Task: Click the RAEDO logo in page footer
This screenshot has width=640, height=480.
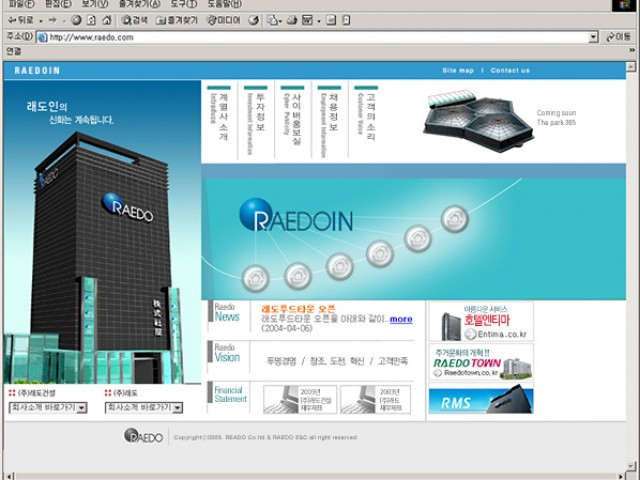Action: (x=144, y=436)
